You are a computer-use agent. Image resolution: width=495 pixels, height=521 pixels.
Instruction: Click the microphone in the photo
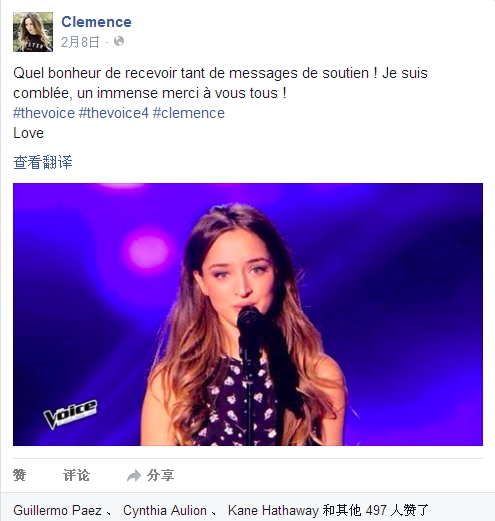(x=249, y=333)
